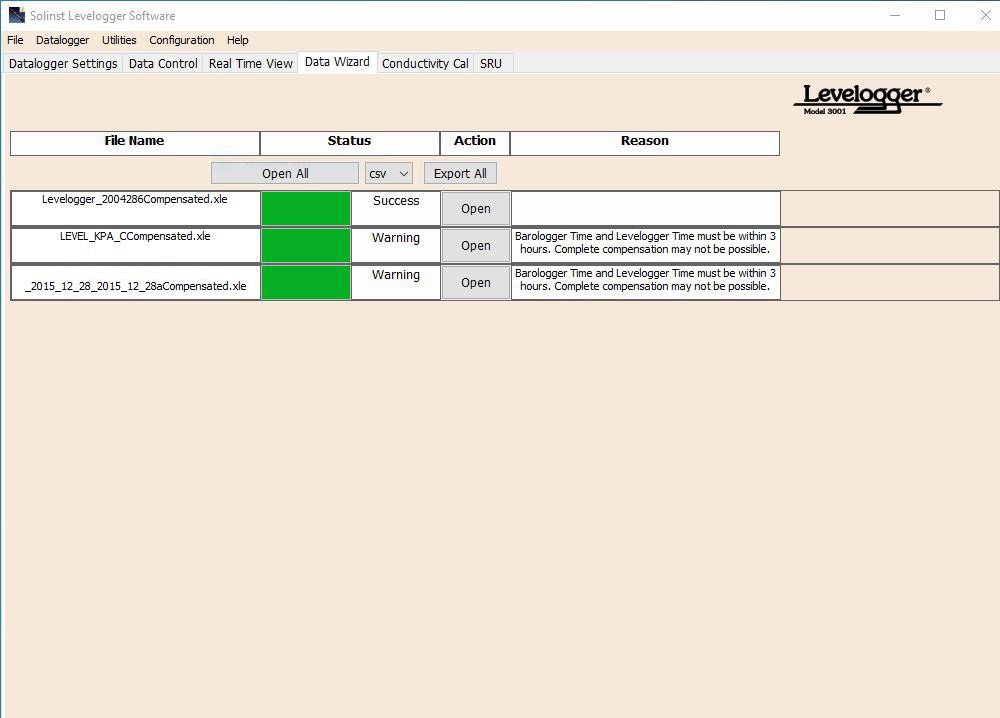Open the SRU tab
Image resolution: width=1000 pixels, height=718 pixels.
click(490, 63)
